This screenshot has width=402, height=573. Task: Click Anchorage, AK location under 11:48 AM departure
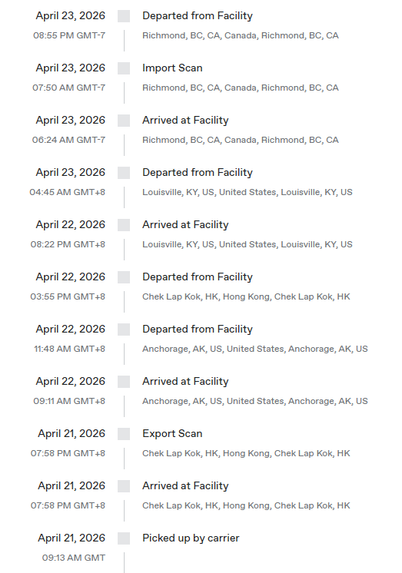point(255,349)
